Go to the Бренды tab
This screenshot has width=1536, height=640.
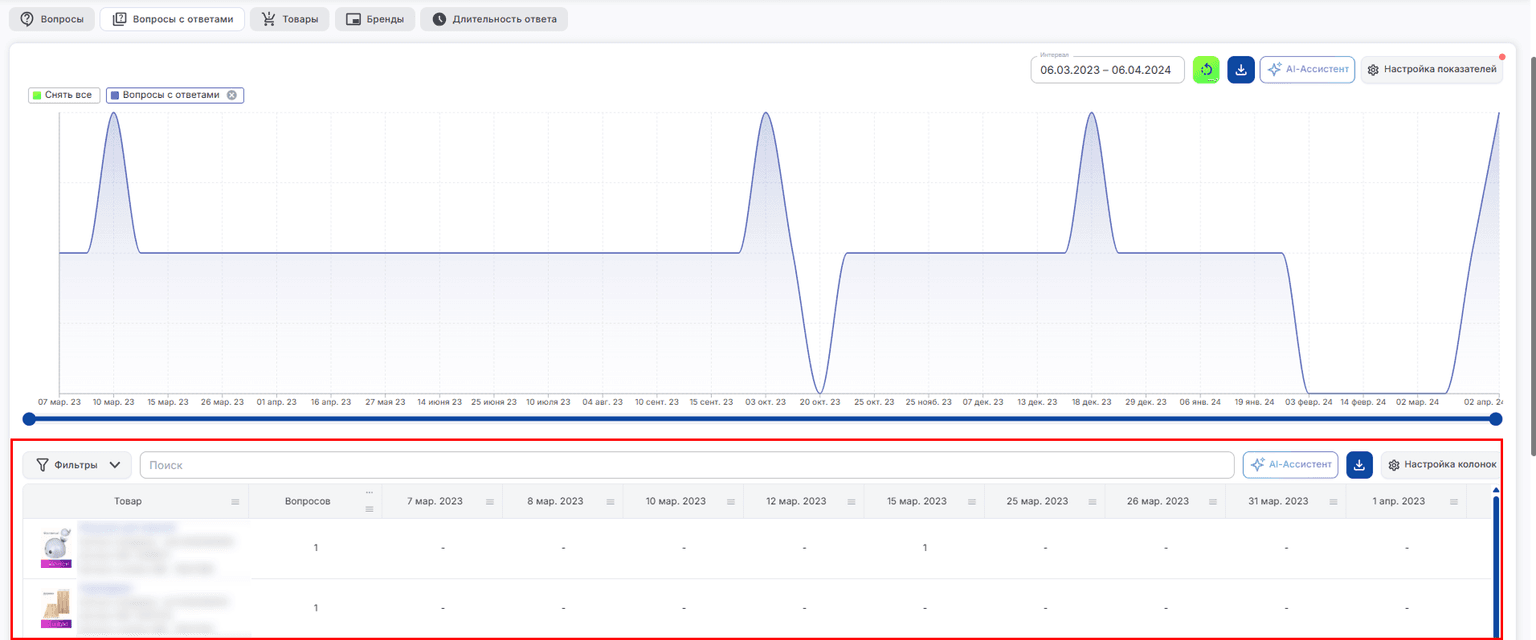pyautogui.click(x=374, y=19)
